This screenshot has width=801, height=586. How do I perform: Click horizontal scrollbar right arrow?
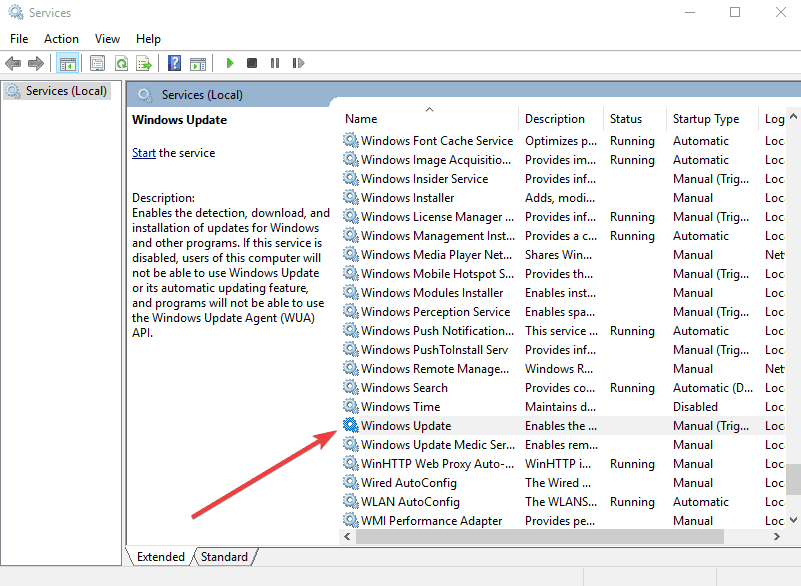(x=777, y=536)
